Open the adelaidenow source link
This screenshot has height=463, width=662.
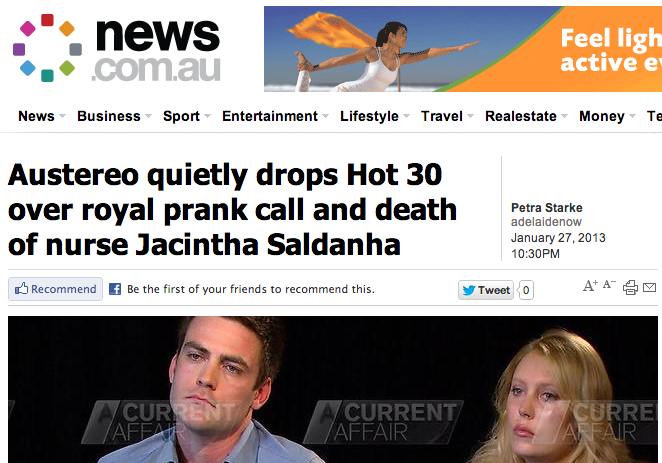click(x=546, y=222)
